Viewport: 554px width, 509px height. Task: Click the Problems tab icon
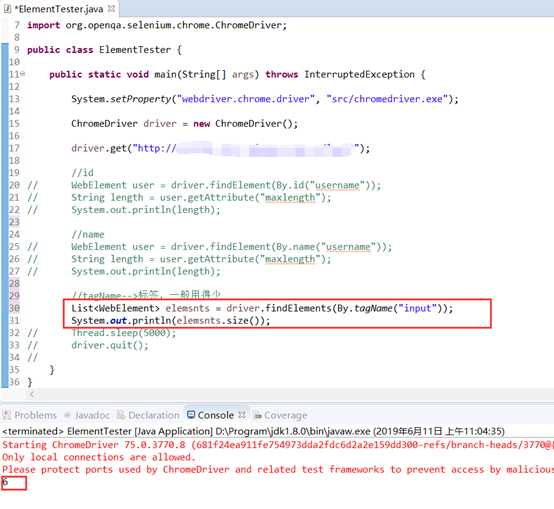coord(7,415)
